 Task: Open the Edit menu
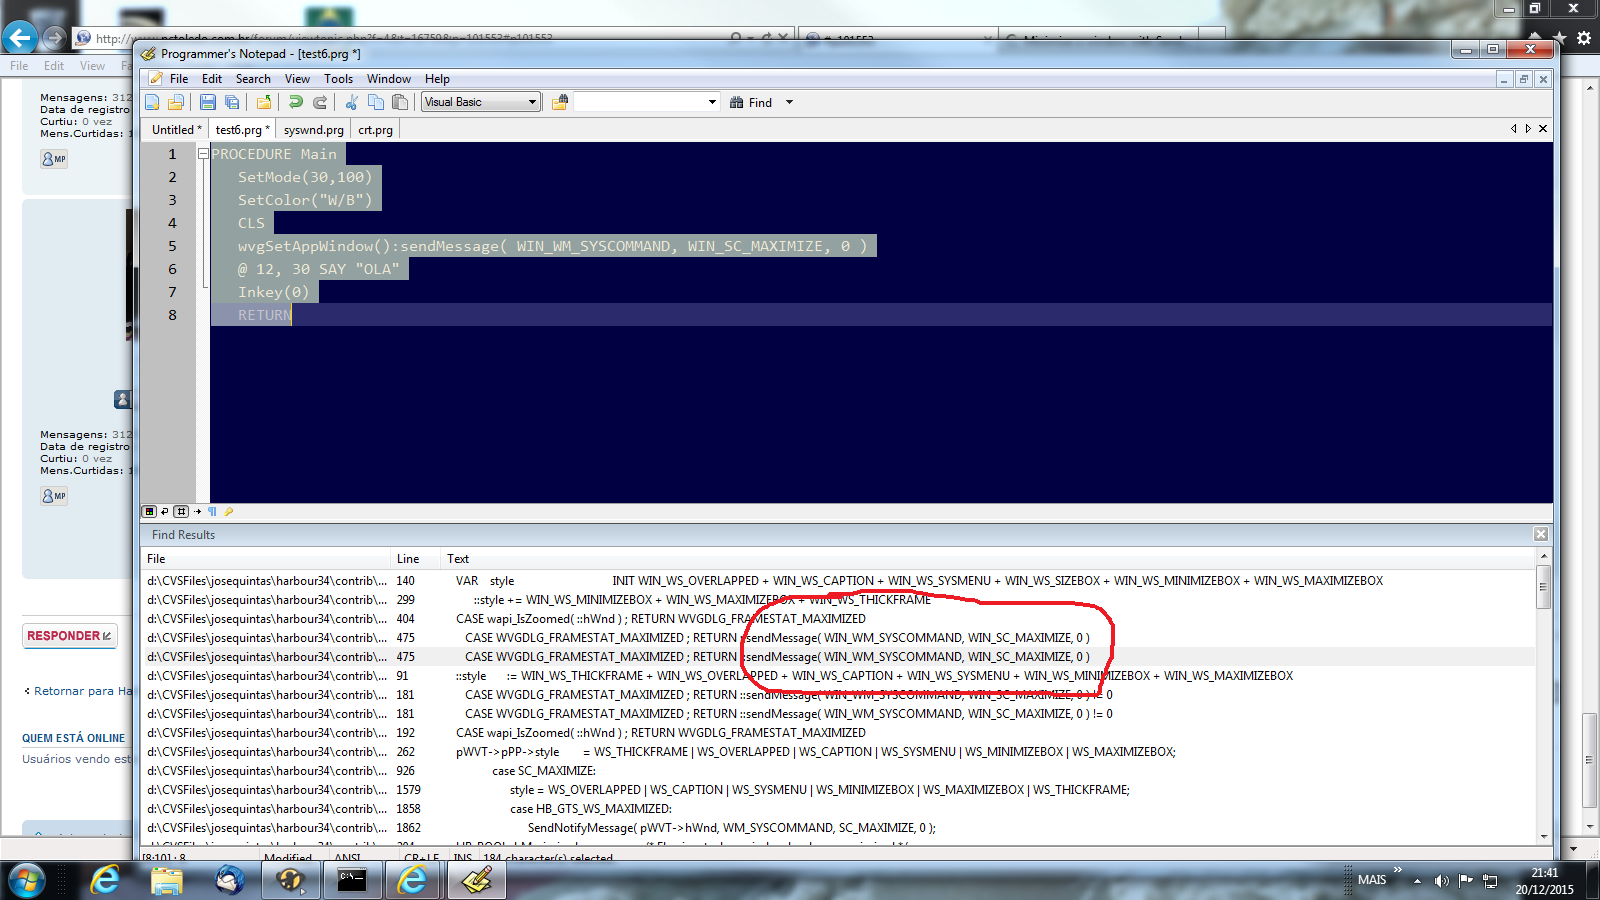212,79
